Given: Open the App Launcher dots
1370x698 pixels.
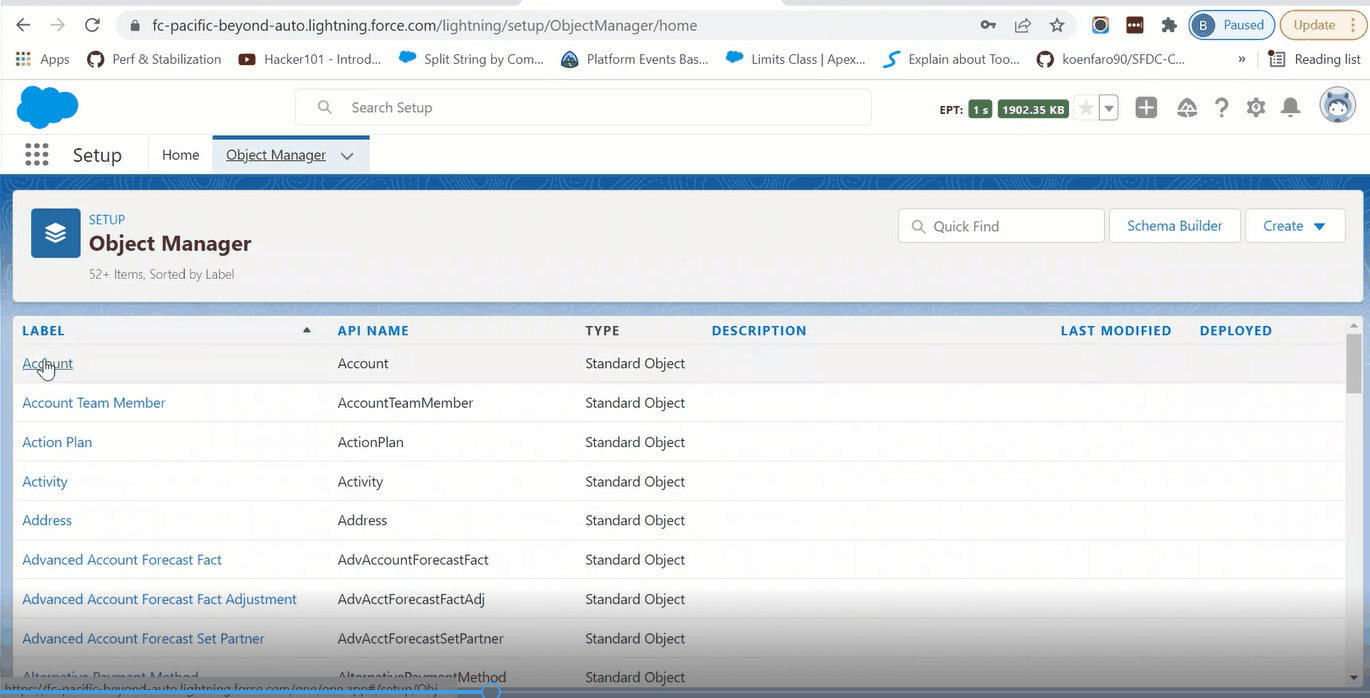Looking at the screenshot, I should (37, 155).
